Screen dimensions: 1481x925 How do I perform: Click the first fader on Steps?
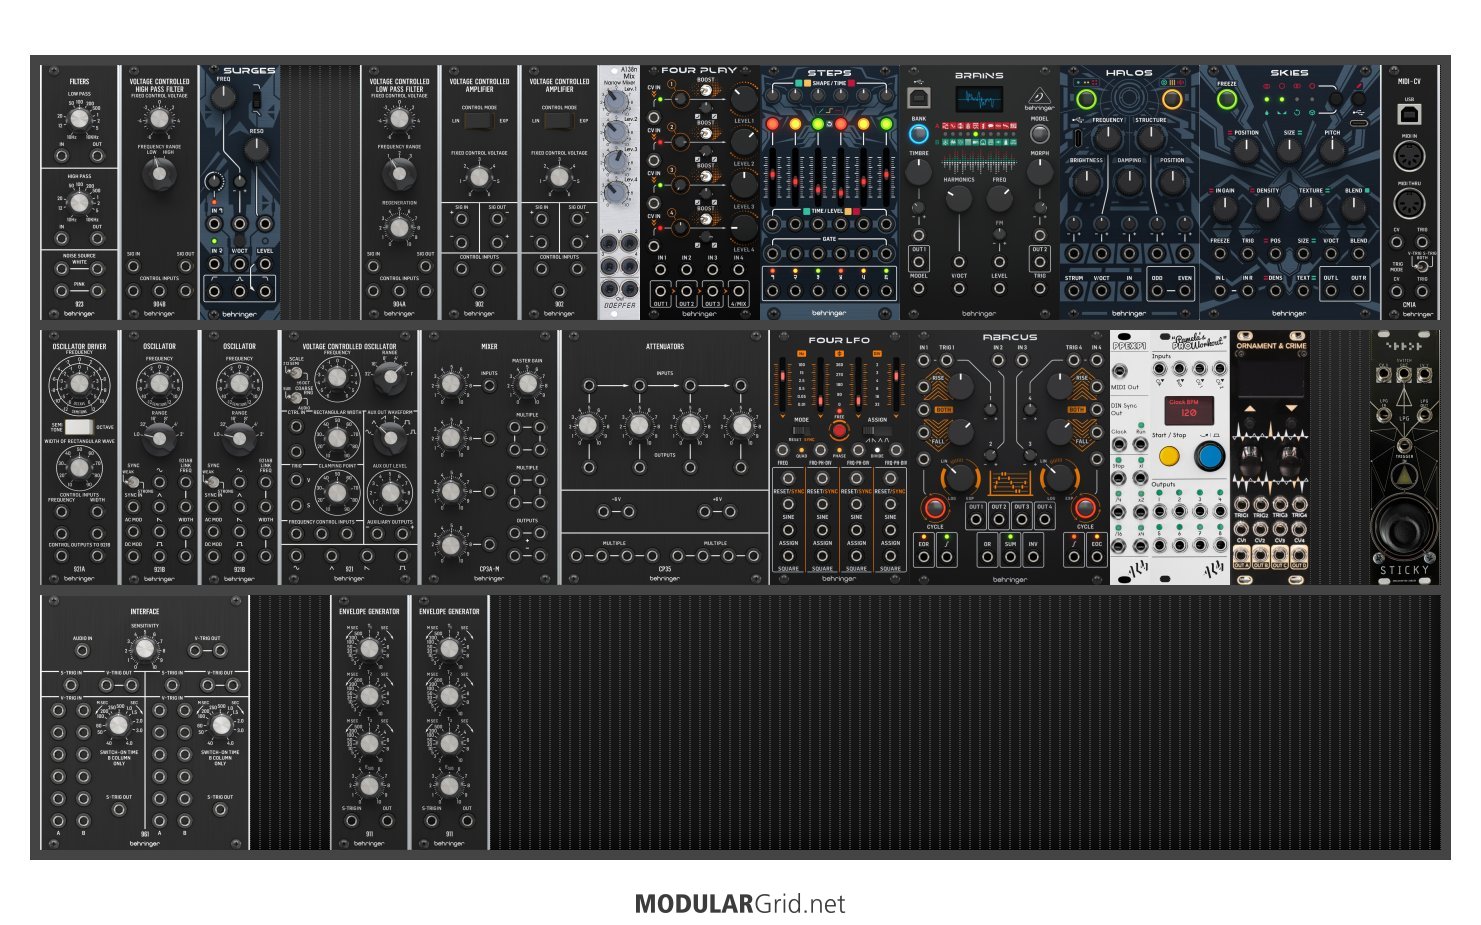click(773, 177)
